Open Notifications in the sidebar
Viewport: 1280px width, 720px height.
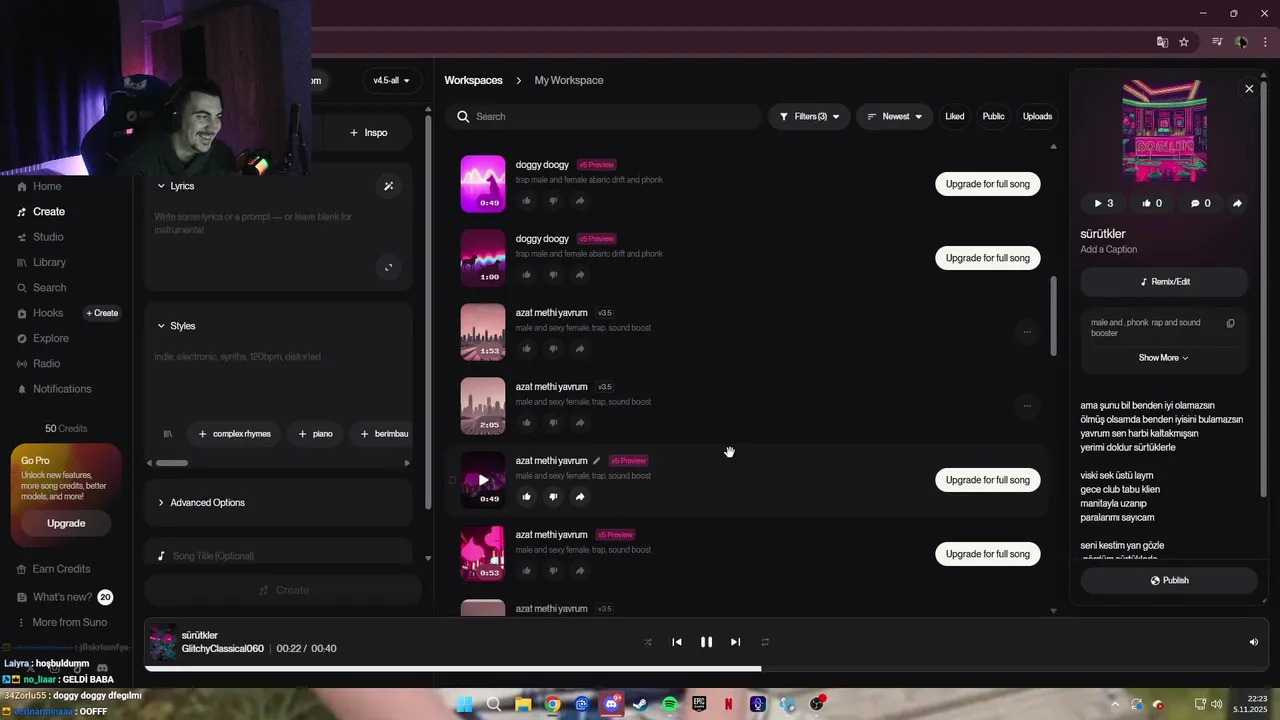tap(61, 389)
